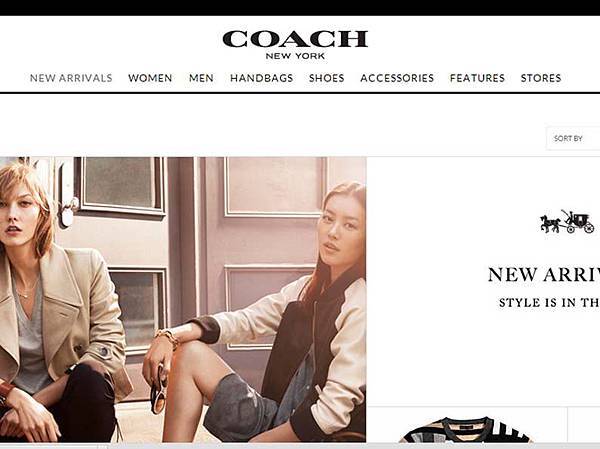Expand the Sort By dropdown
Screen dimensions: 600x449
coord(573,138)
